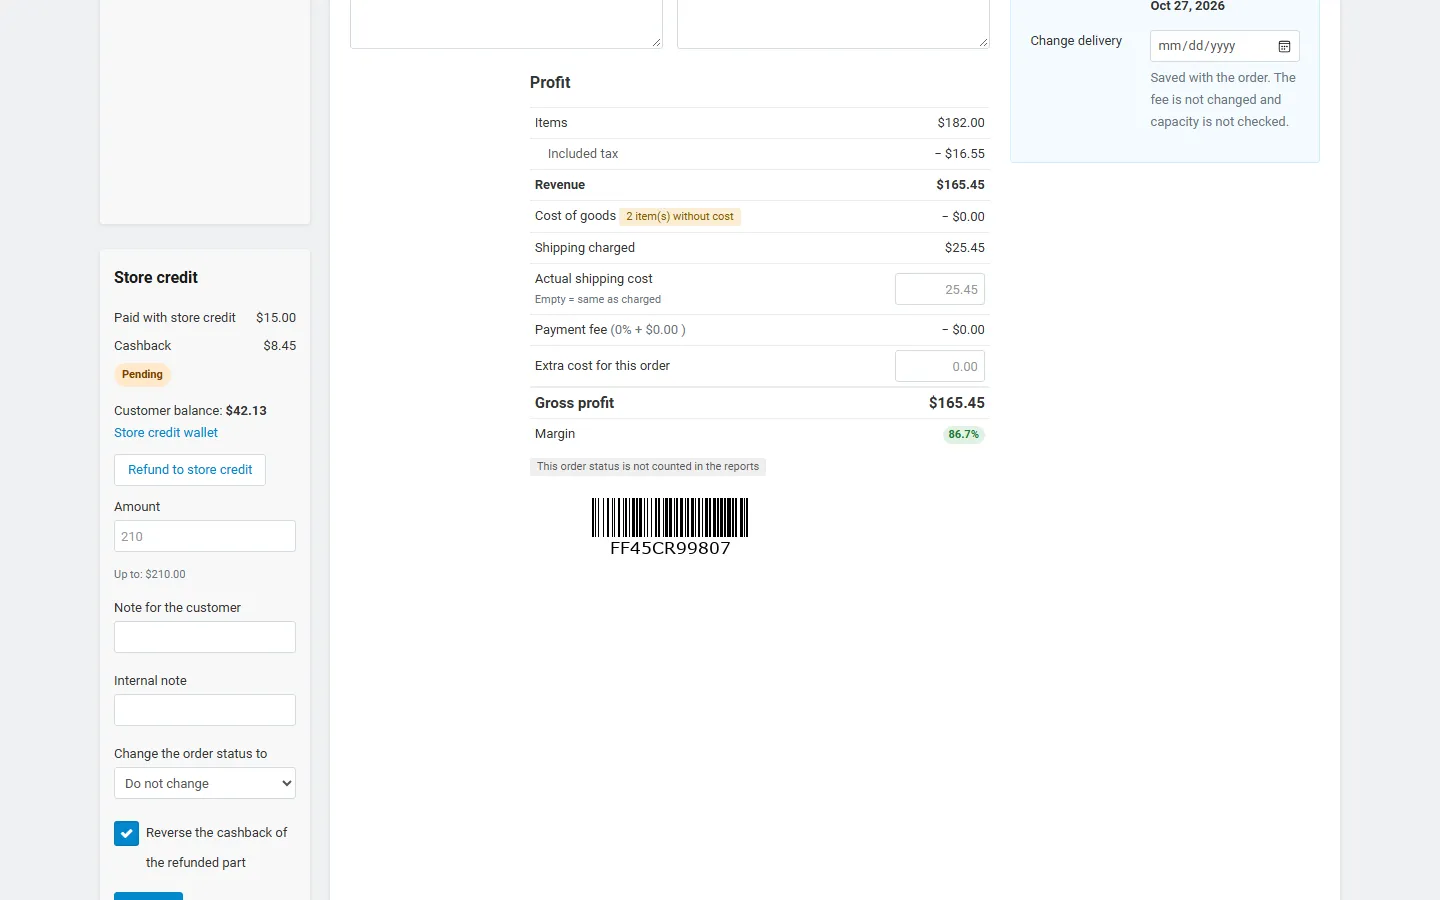
Task: Click the Shipping charged value $25.45
Action: click(965, 248)
